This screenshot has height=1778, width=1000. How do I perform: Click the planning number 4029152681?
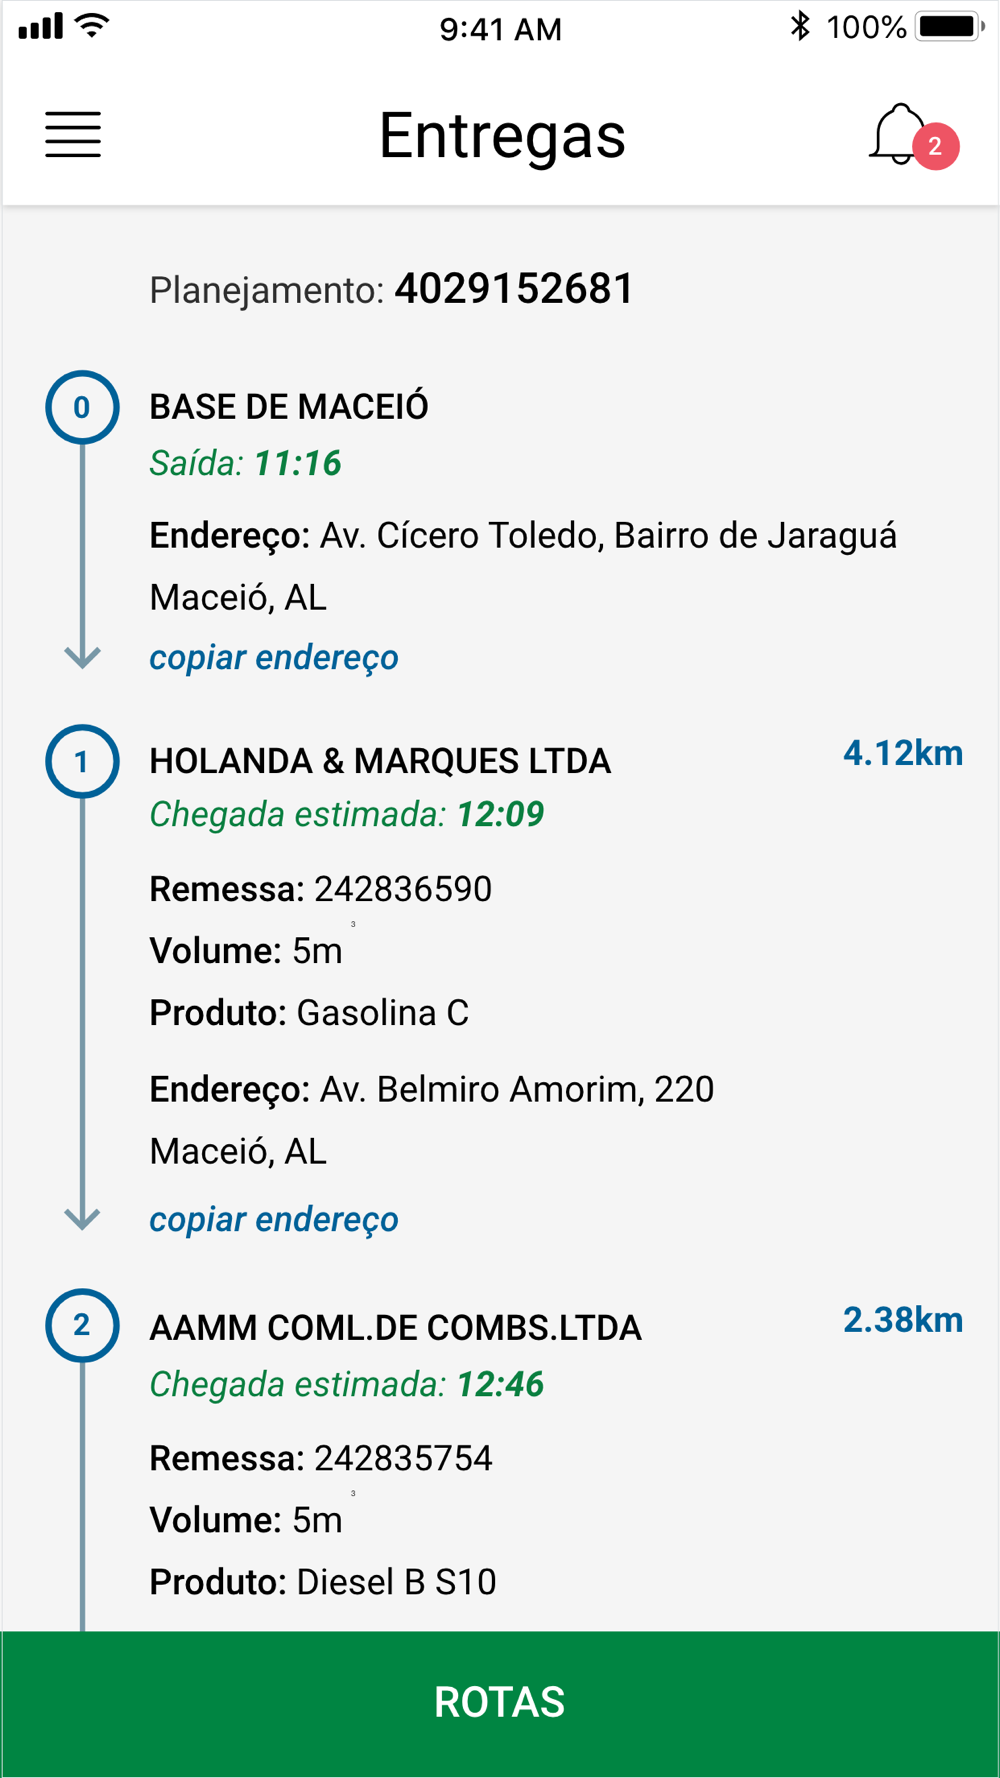[x=514, y=289]
